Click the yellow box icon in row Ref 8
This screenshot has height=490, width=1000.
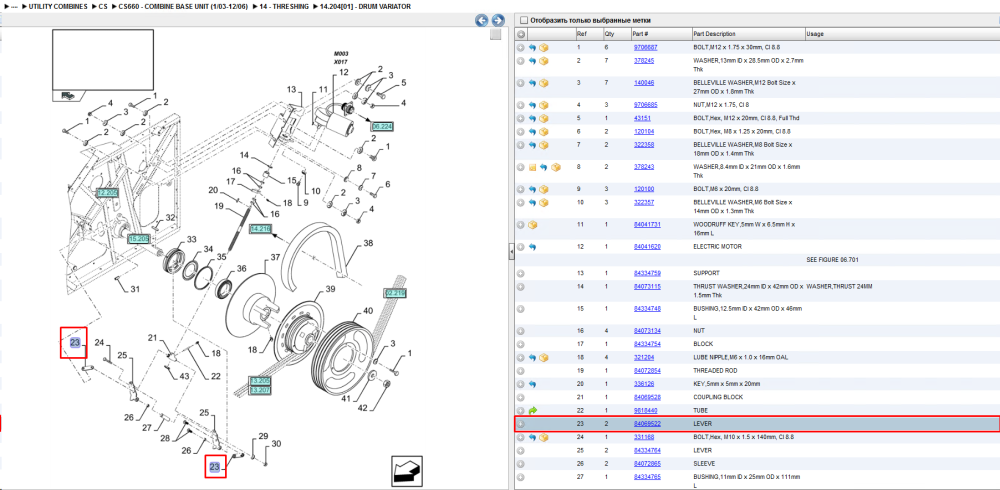555,167
